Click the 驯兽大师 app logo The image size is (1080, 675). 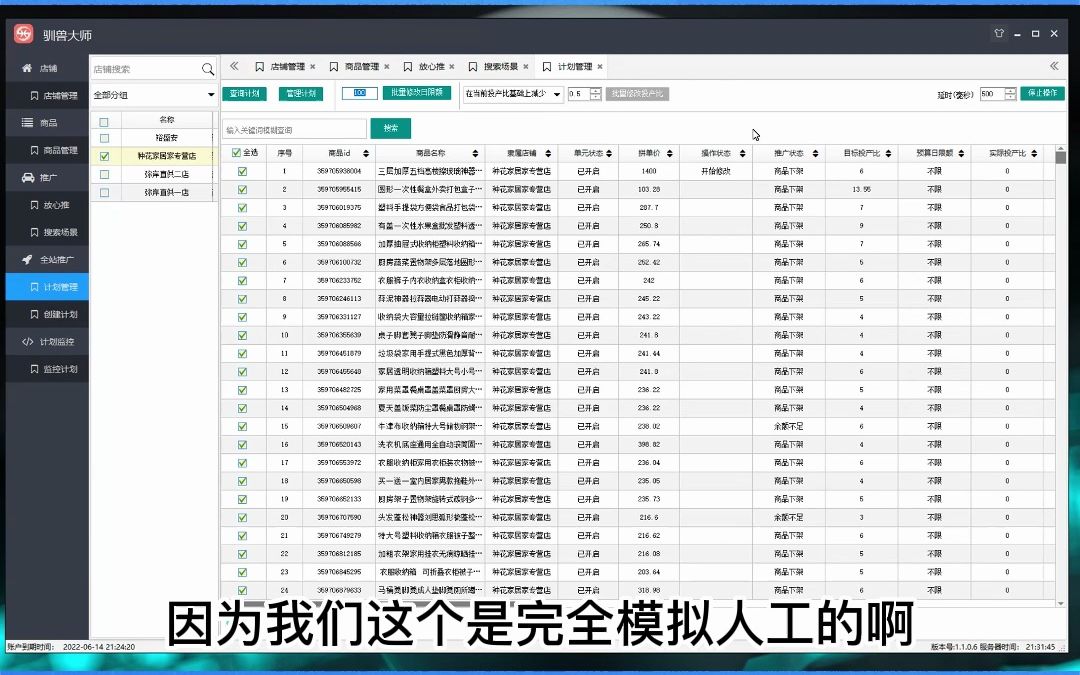23,34
